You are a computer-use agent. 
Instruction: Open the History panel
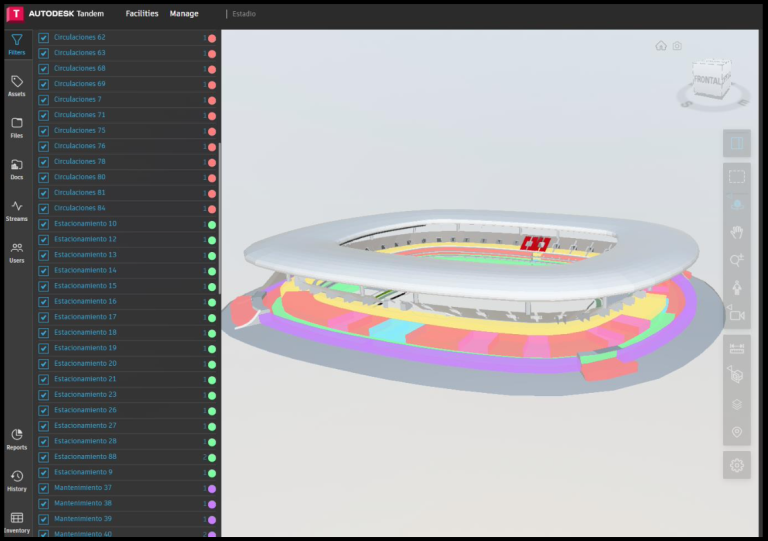point(17,481)
